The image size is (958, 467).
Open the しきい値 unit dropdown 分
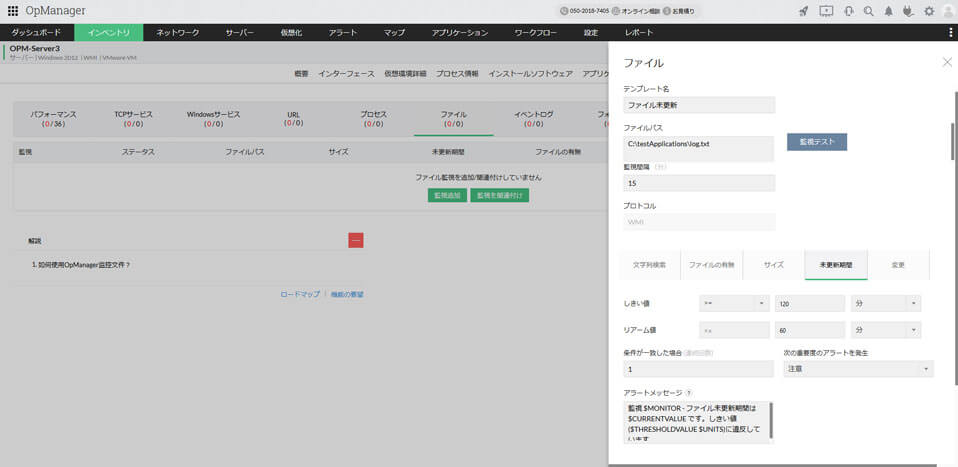tap(886, 303)
